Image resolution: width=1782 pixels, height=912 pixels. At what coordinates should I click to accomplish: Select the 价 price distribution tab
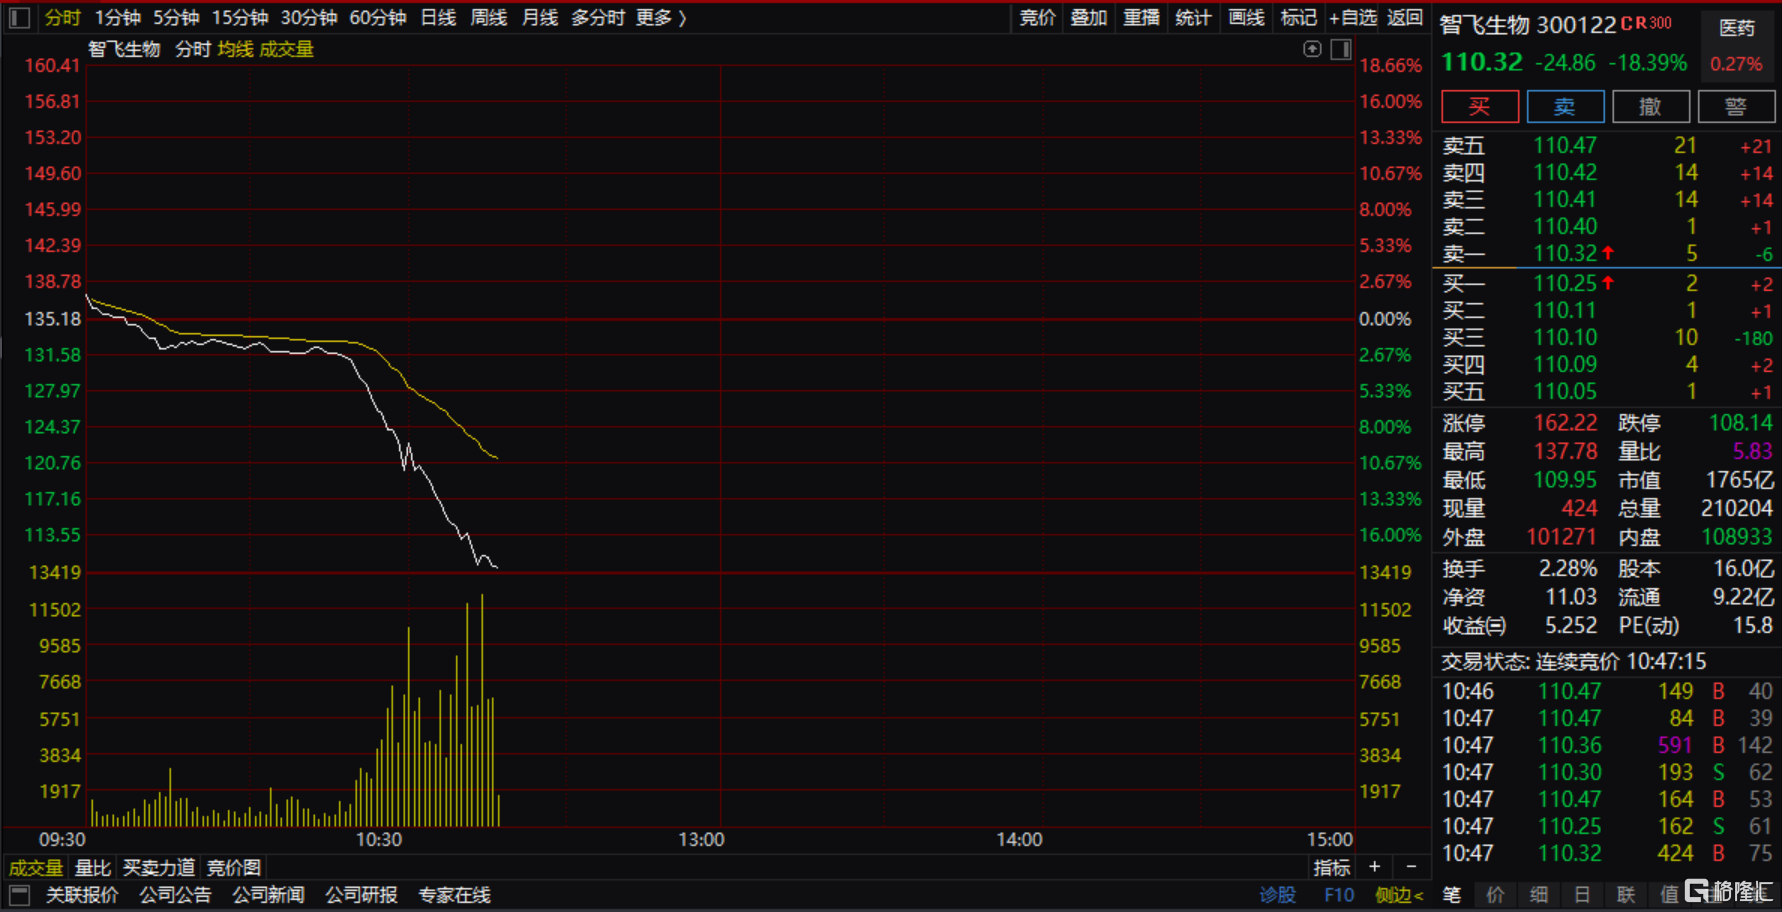click(x=1495, y=895)
